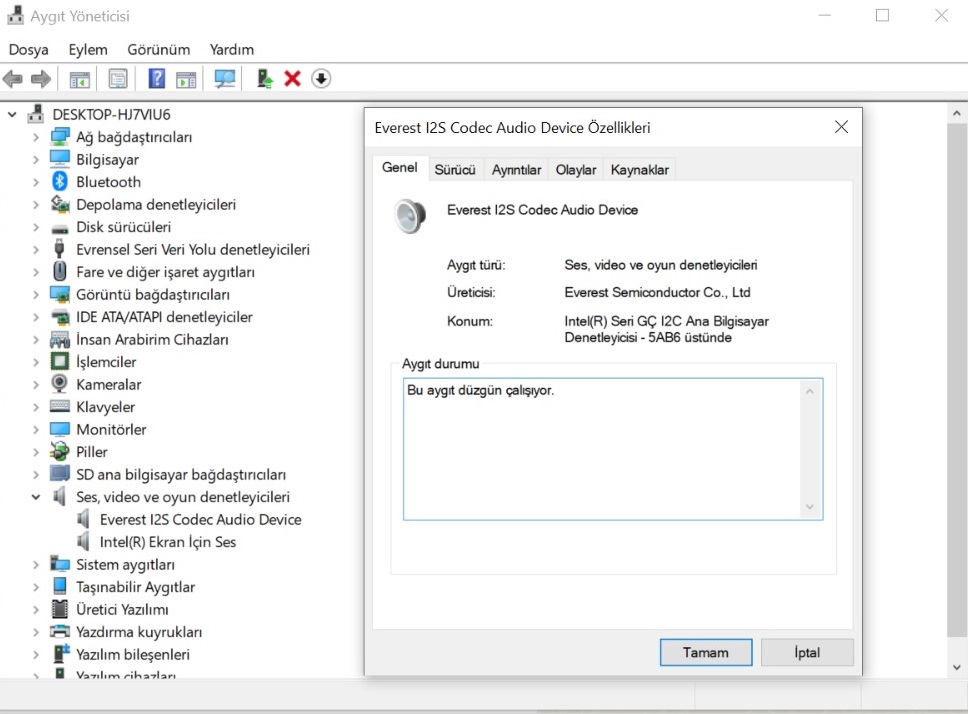The image size is (968, 714).
Task: Open the Yardım menu
Action: [232, 49]
